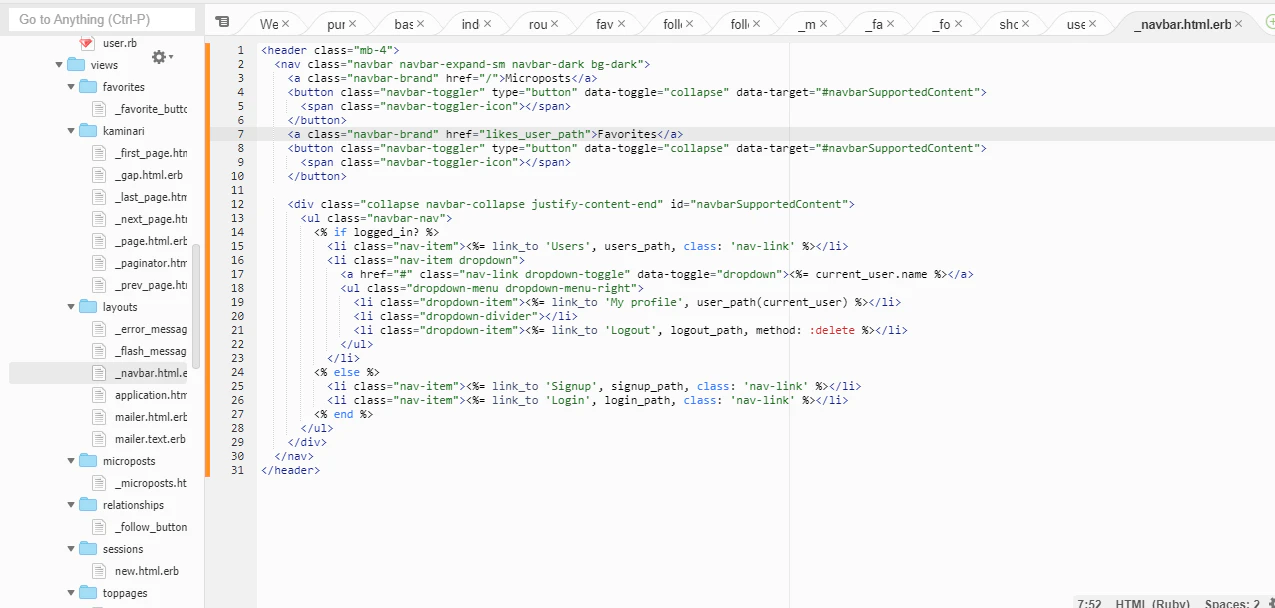Open the gear icon's dropdown arrow
This screenshot has height=608, width=1275.
tap(169, 58)
